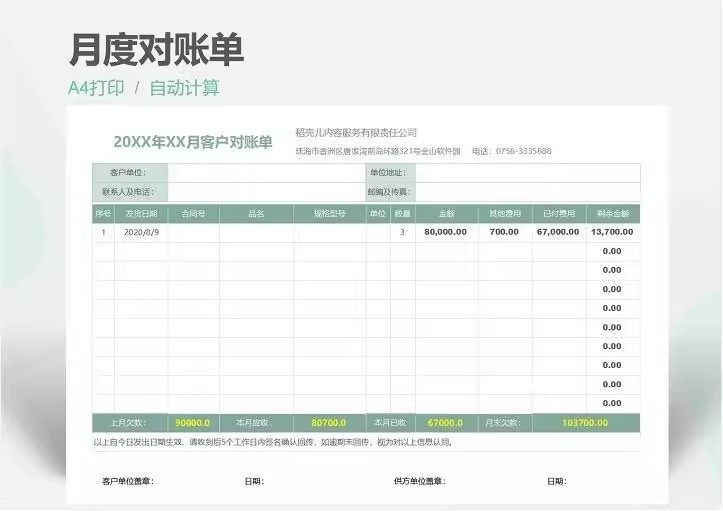Image resolution: width=723 pixels, height=511 pixels.
Task: Select the 品名 column header
Action: [256, 214]
